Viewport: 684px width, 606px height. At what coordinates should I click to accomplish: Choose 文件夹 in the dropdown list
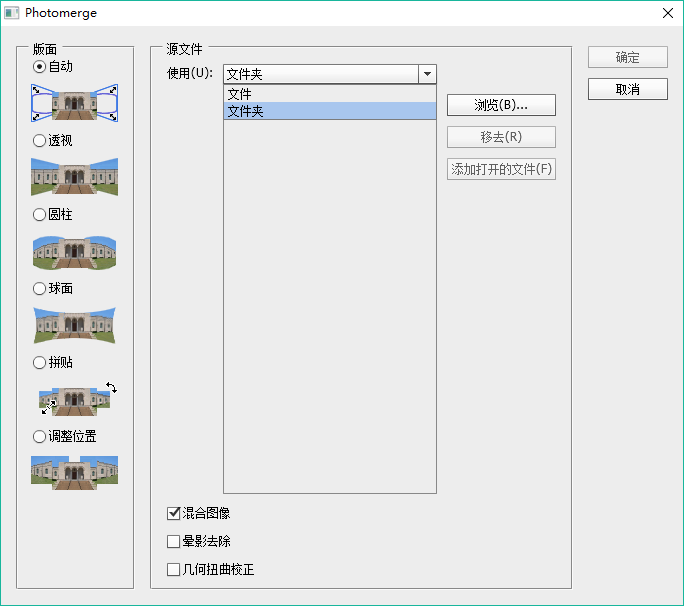point(330,111)
